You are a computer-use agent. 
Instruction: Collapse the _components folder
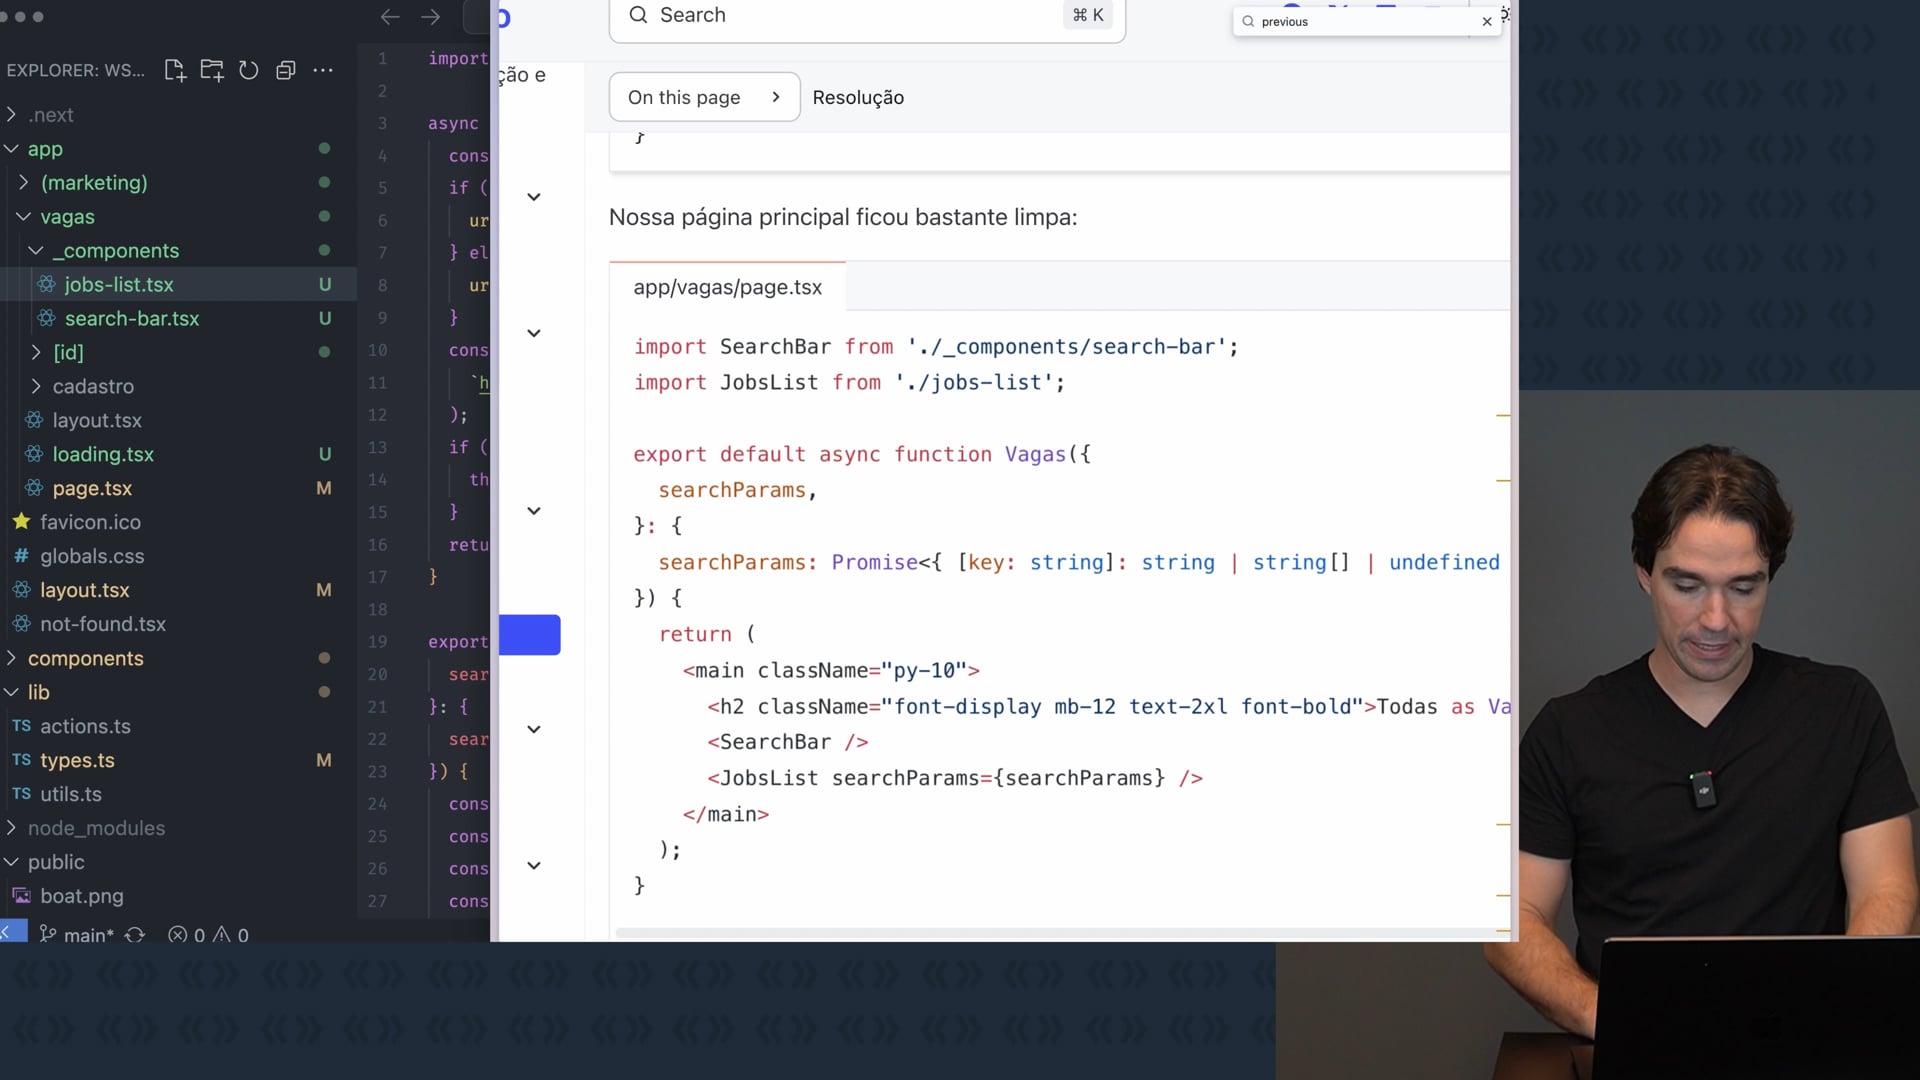pyautogui.click(x=115, y=251)
